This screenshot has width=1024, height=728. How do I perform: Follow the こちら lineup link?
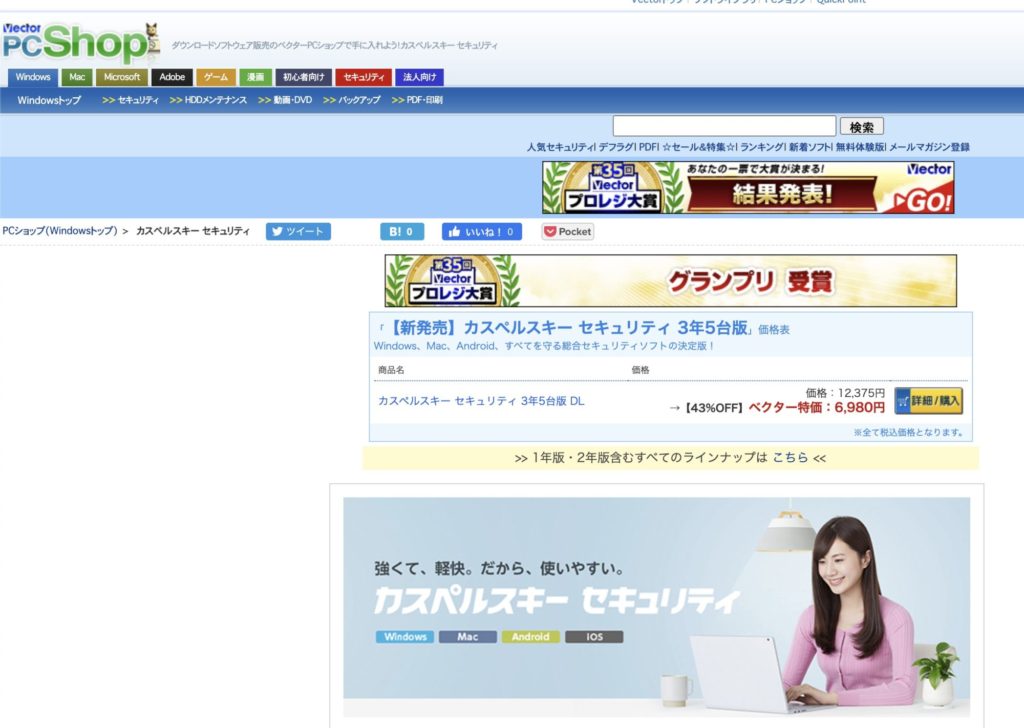pyautogui.click(x=790, y=457)
